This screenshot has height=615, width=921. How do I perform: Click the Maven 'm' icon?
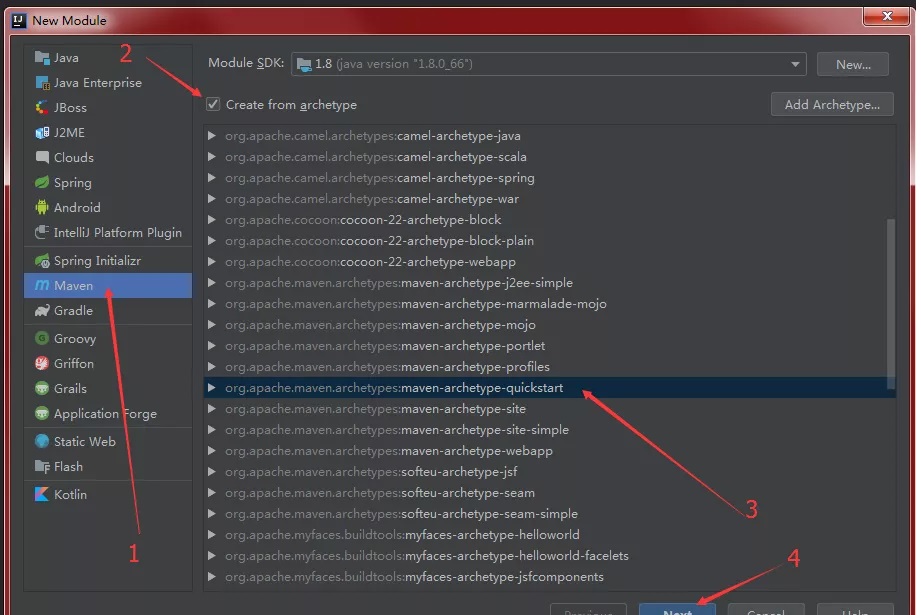42,285
